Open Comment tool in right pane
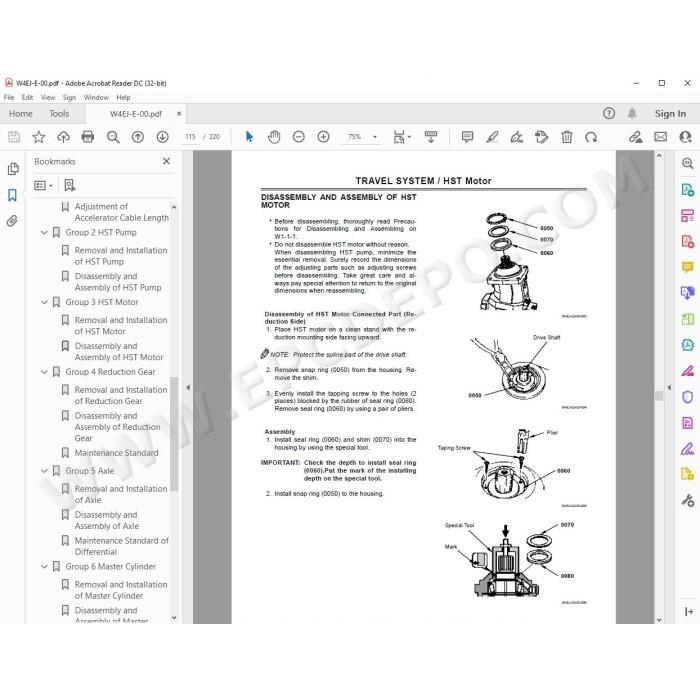 coord(688,267)
